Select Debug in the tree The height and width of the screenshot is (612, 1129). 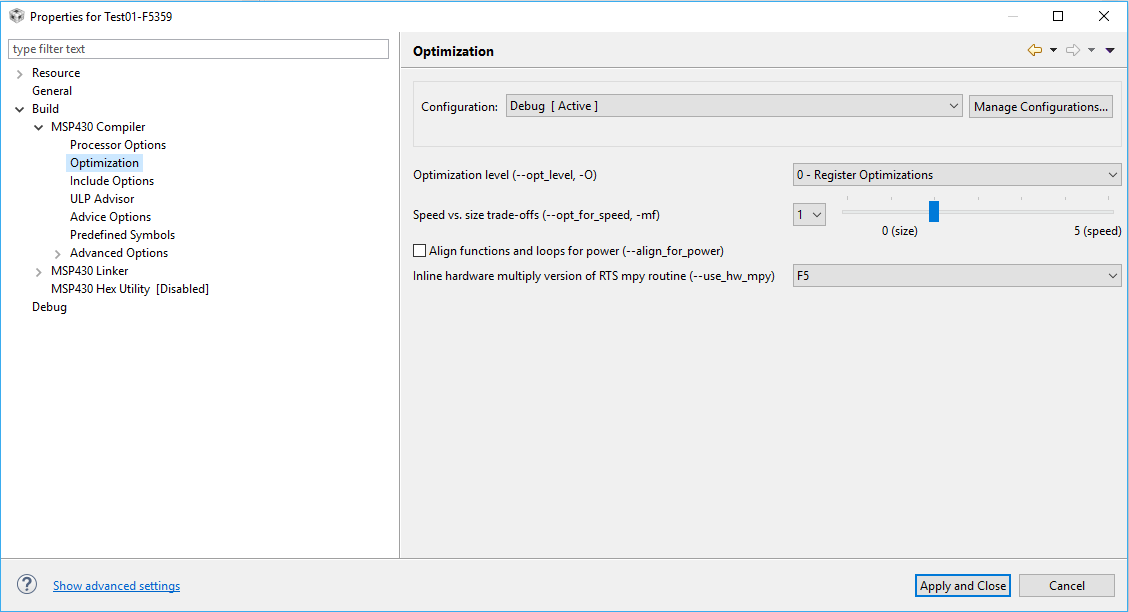(x=49, y=307)
